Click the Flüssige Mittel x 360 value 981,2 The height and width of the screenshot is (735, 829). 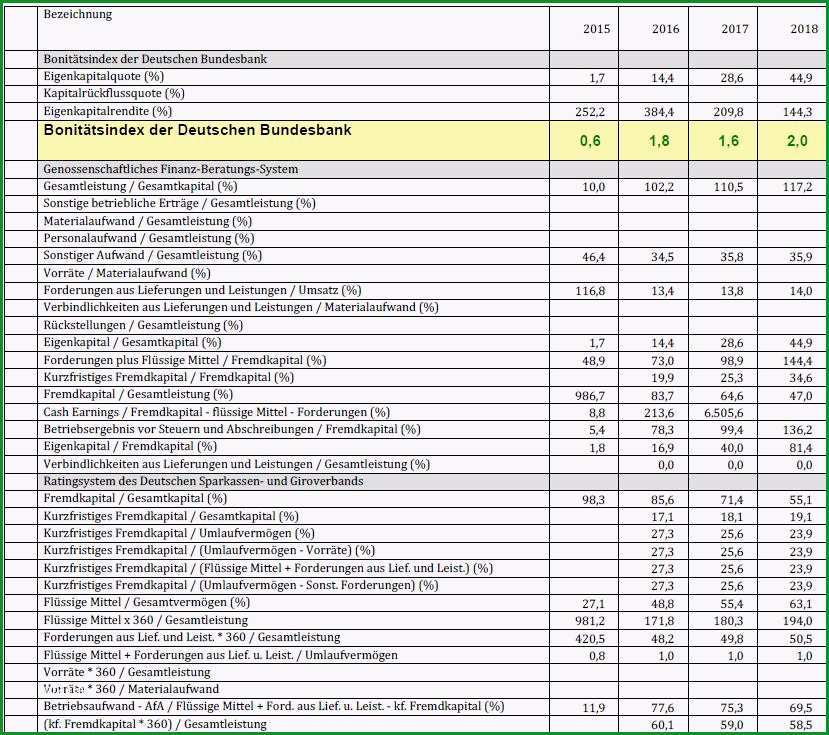[590, 621]
